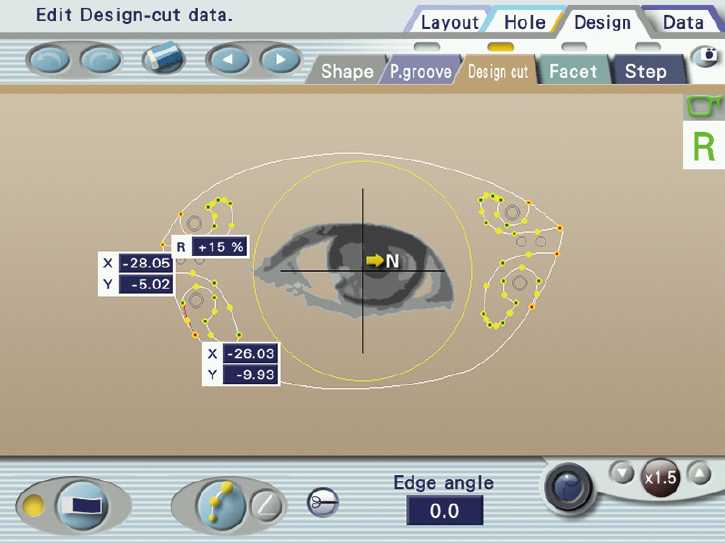
Task: Open the Facet sub-tab
Action: pos(573,72)
